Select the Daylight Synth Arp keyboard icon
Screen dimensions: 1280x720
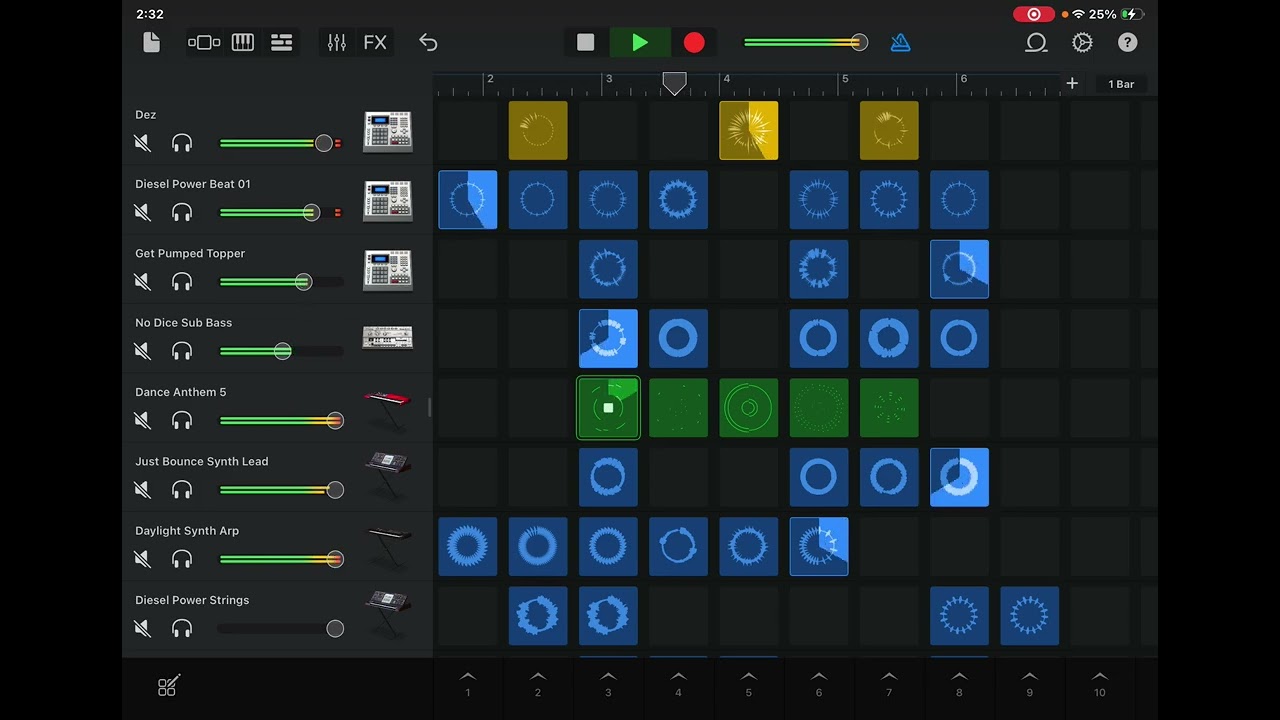388,548
